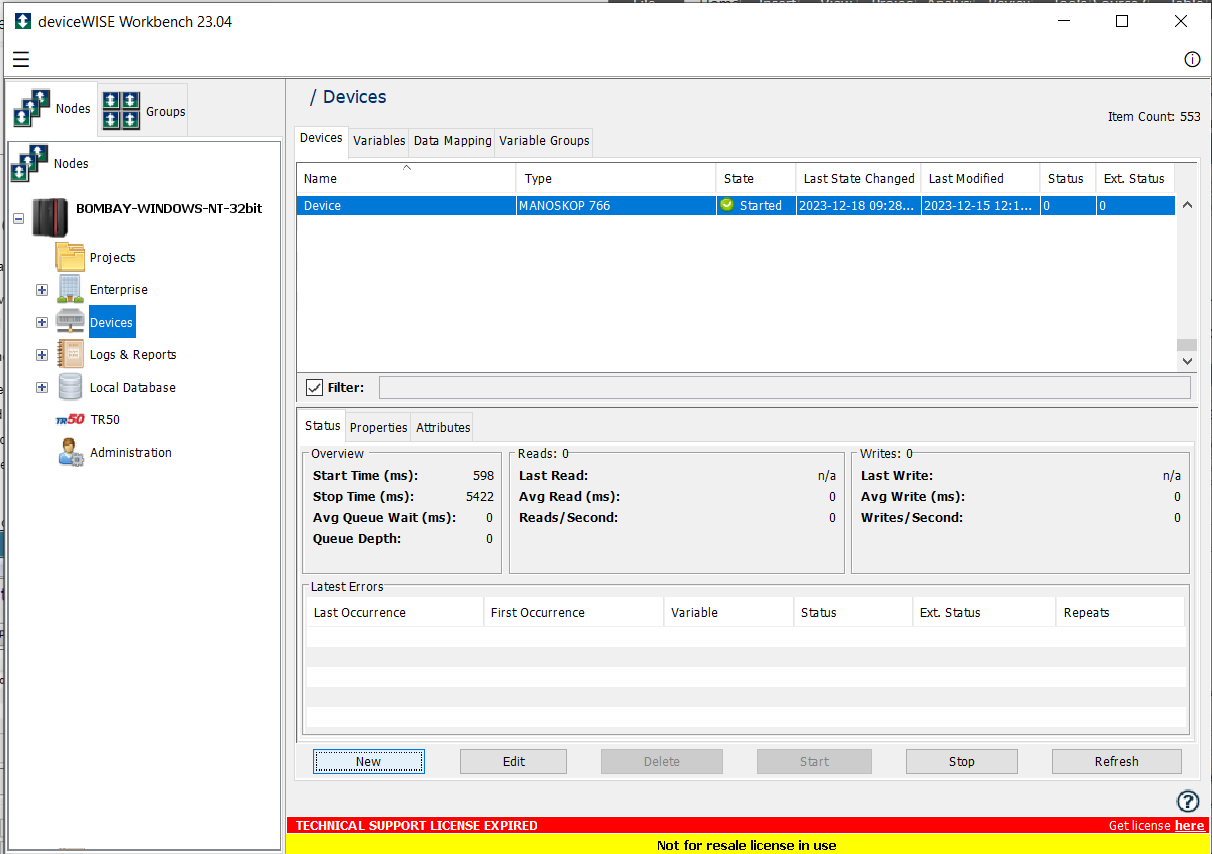Expand the Logs & Reports node
Screen dimensions: 1212x854
point(41,354)
